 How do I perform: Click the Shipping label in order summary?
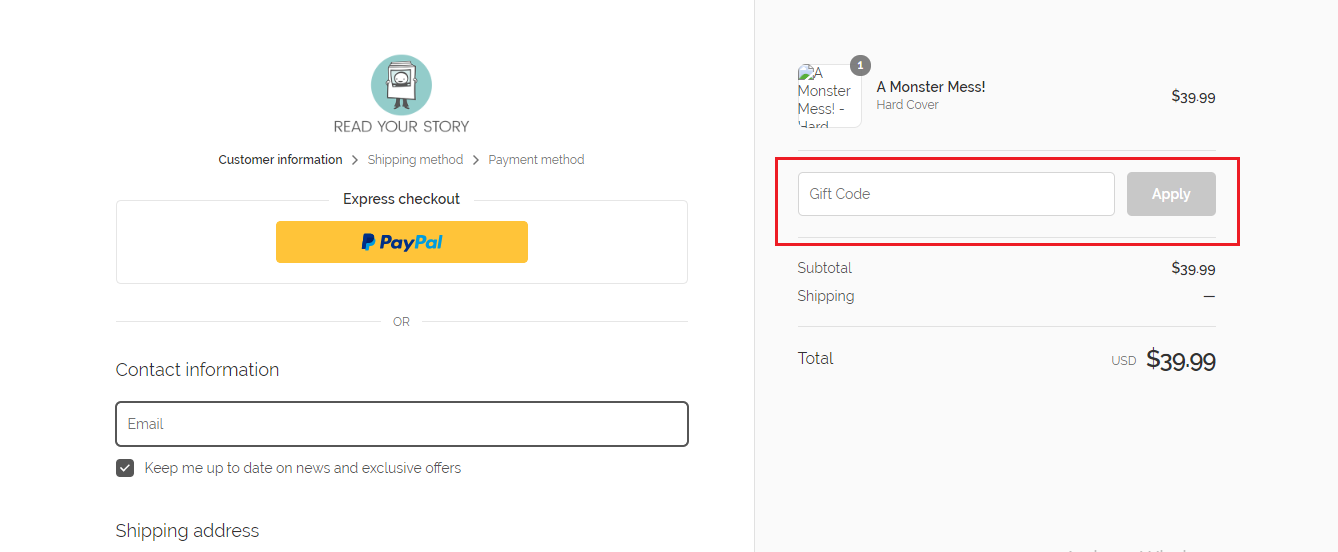click(826, 296)
